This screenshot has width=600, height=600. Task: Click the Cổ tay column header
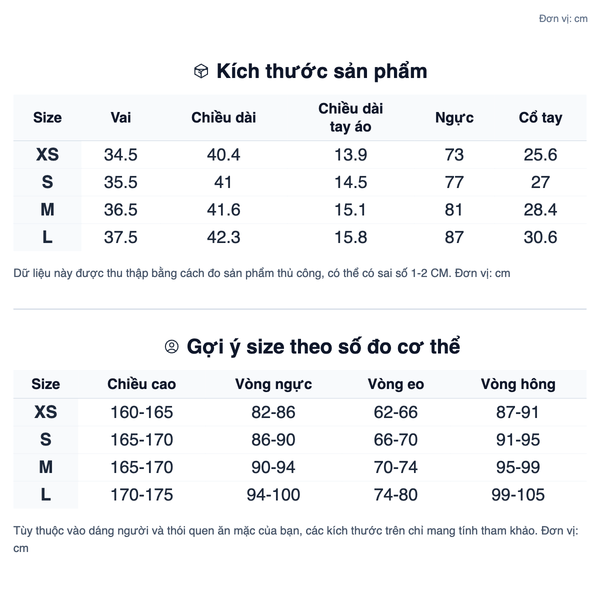click(x=540, y=118)
